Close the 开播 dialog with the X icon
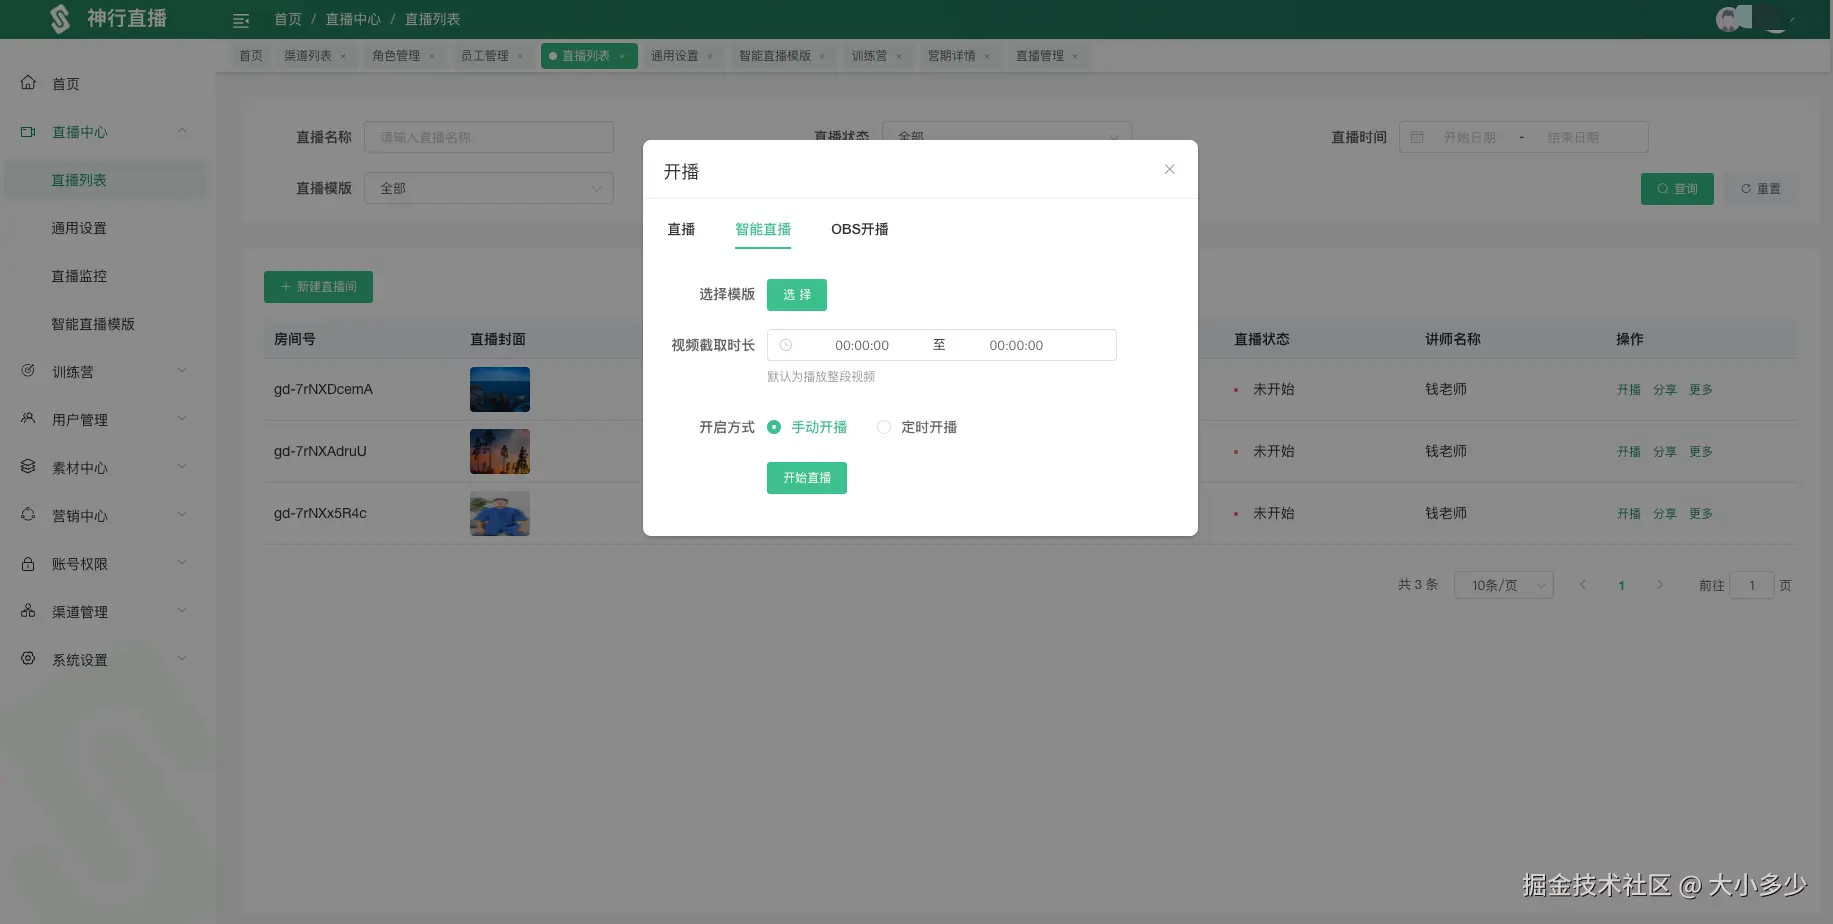This screenshot has height=924, width=1833. click(1169, 170)
